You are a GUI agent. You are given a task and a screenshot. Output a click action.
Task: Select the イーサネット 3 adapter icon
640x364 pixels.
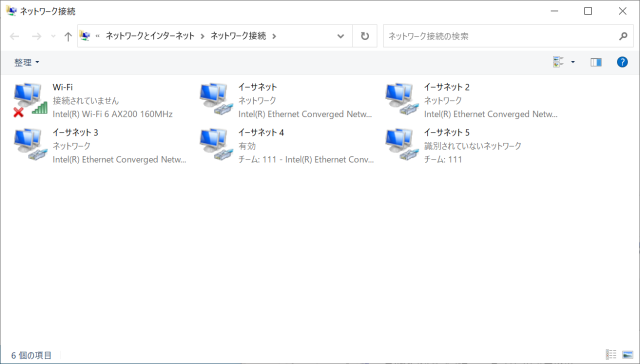(30, 144)
